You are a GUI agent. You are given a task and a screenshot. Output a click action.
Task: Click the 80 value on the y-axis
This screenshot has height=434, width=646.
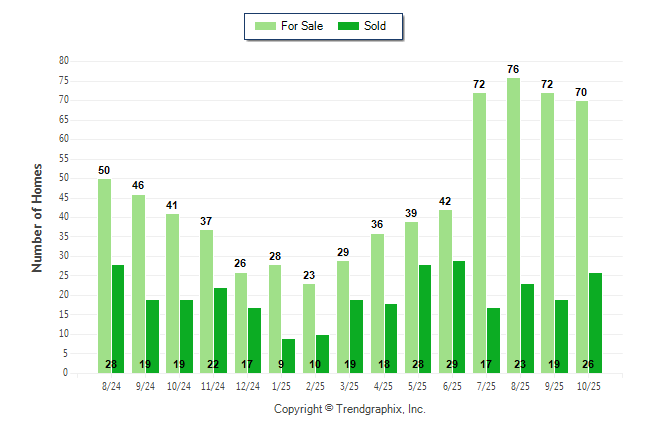(63, 61)
